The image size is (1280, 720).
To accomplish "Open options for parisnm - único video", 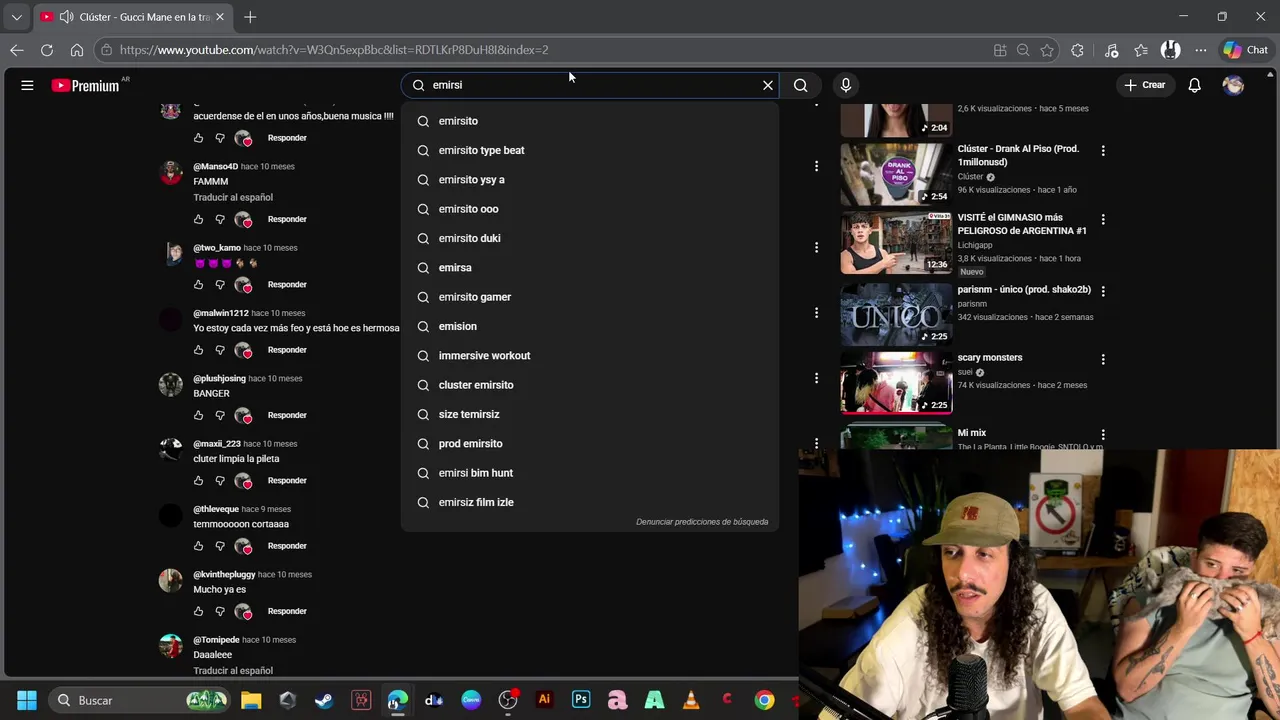I will click(1103, 291).
